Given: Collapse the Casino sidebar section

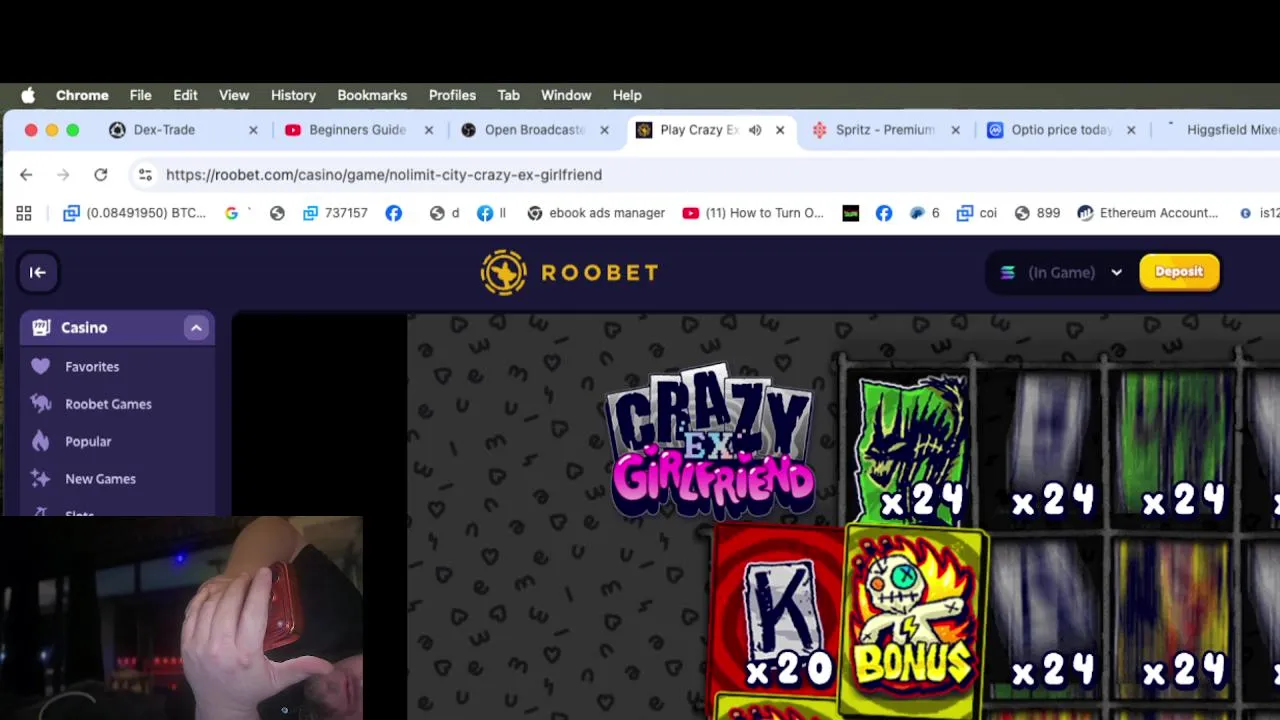Looking at the screenshot, I should tap(196, 328).
